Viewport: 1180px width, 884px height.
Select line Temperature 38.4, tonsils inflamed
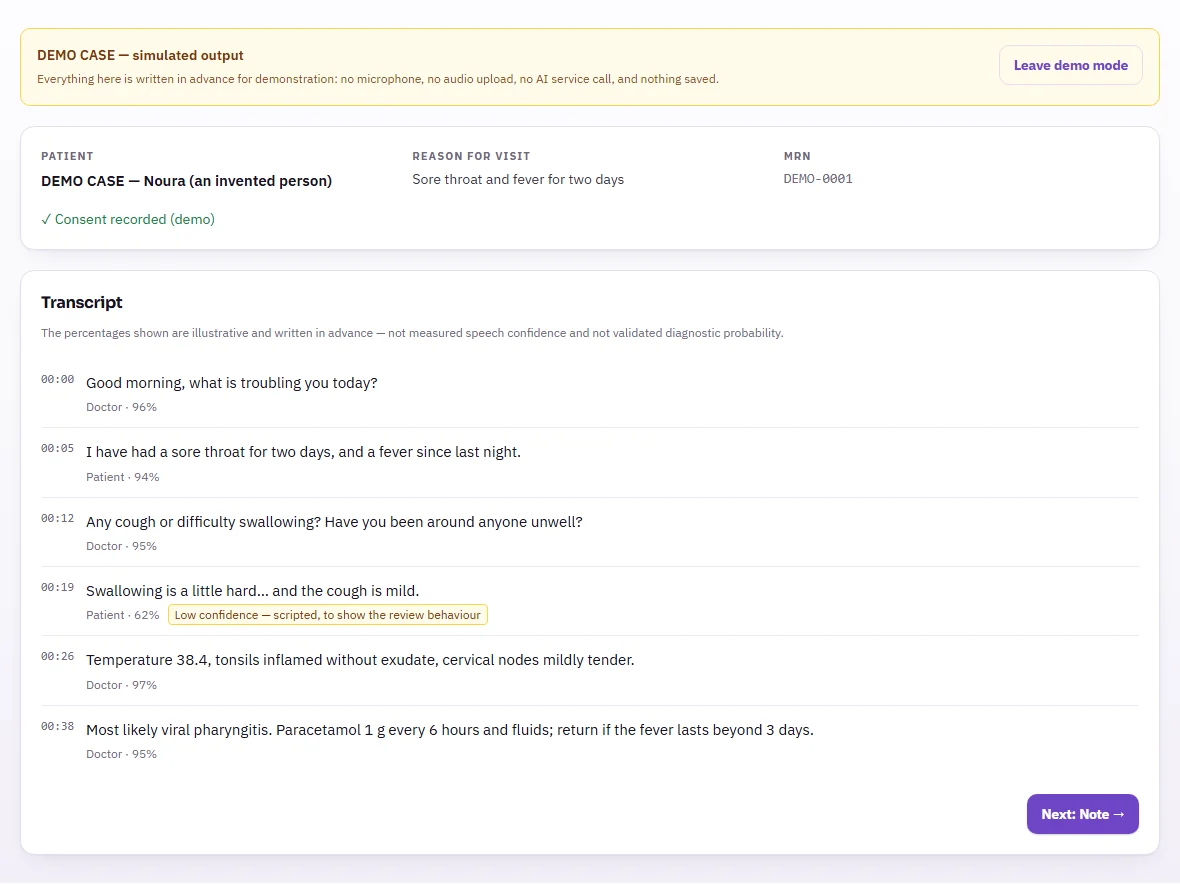360,661
